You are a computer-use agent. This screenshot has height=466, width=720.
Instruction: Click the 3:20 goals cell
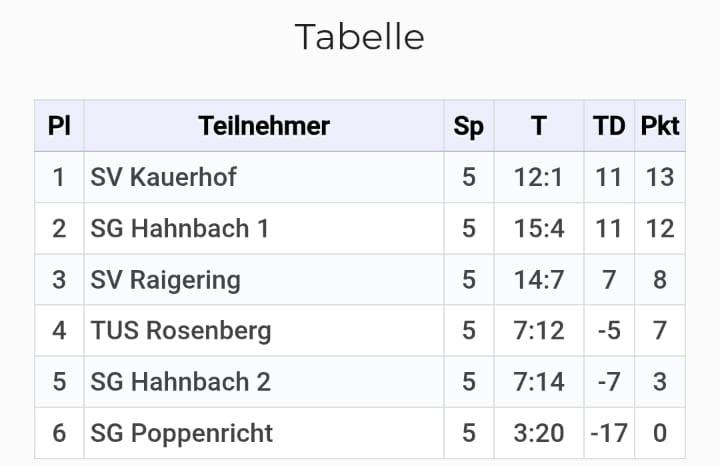pos(539,433)
